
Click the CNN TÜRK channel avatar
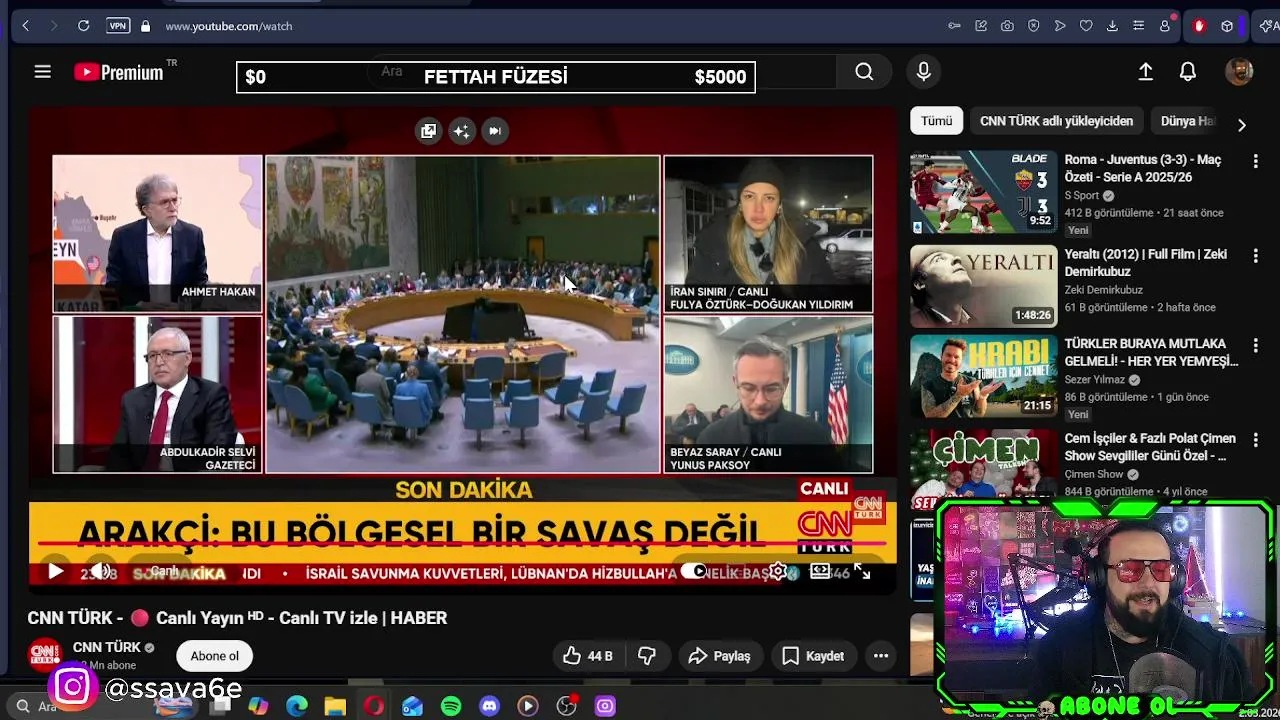45,655
